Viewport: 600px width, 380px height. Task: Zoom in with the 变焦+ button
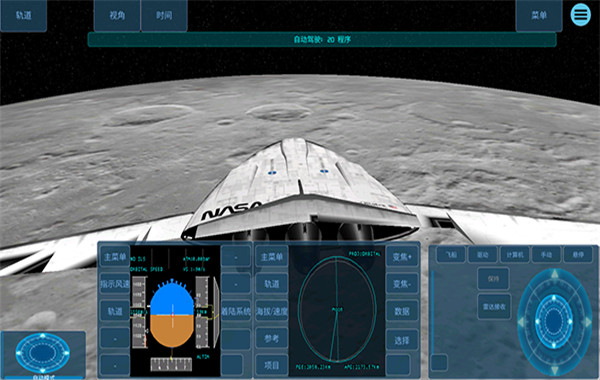tap(402, 257)
